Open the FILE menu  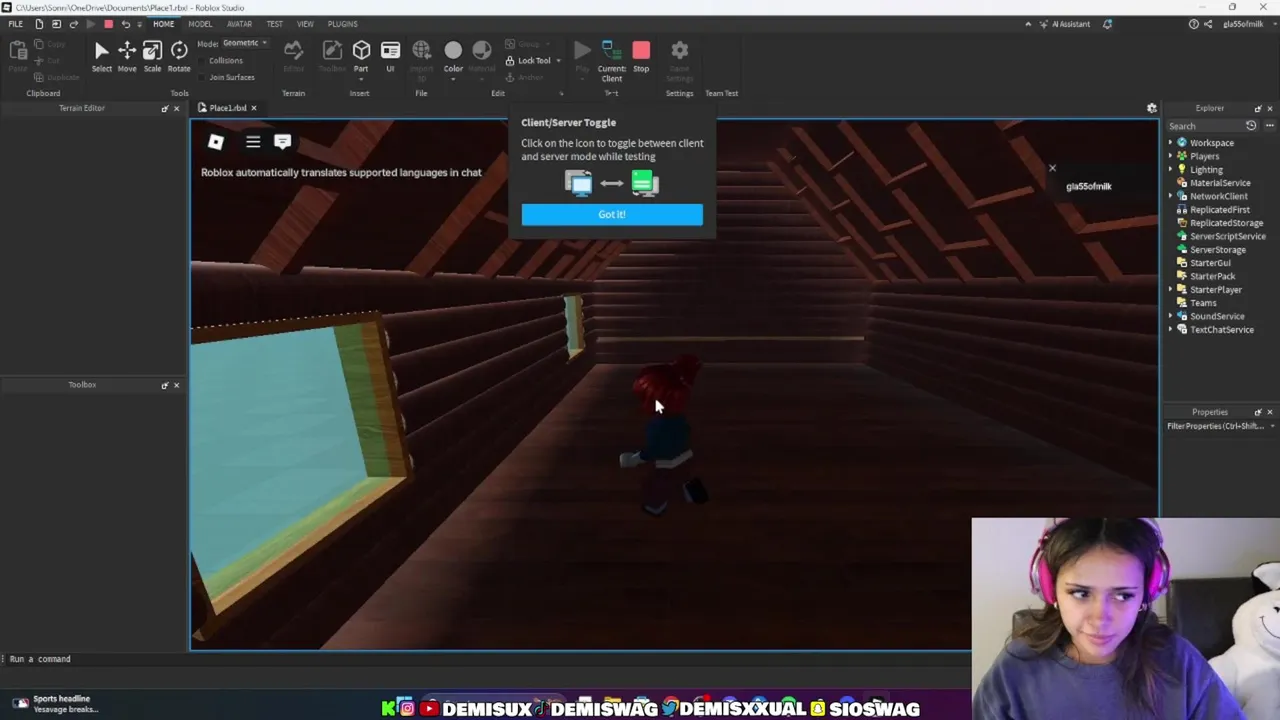point(16,24)
